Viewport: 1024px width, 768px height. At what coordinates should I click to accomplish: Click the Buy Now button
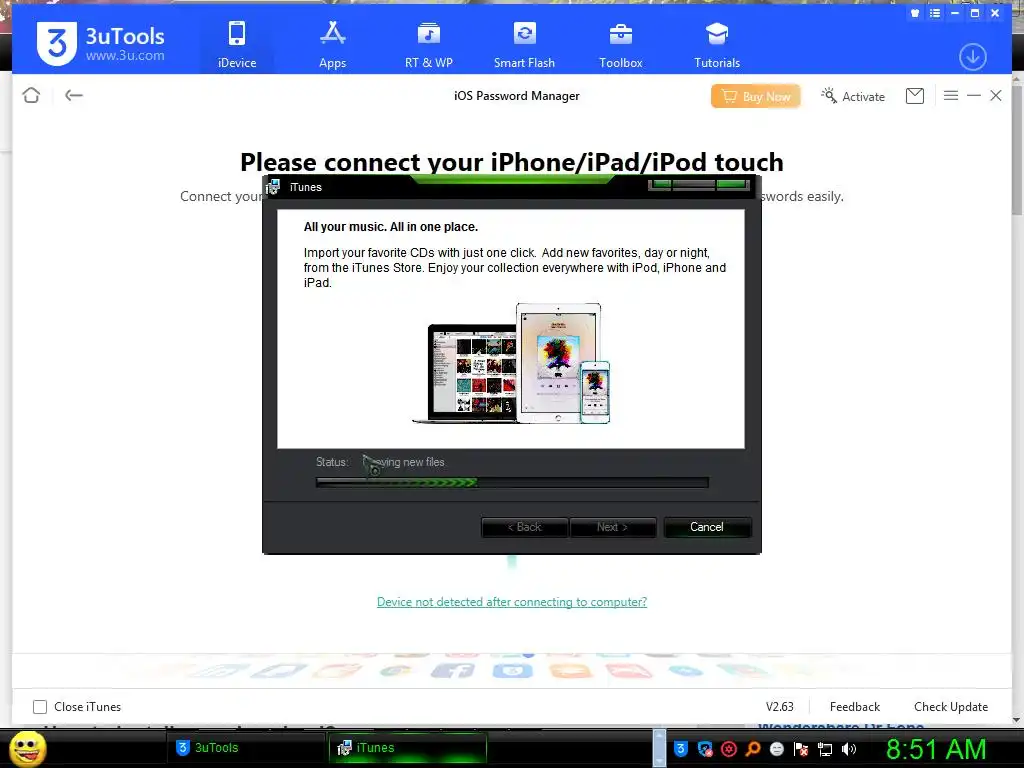(756, 96)
